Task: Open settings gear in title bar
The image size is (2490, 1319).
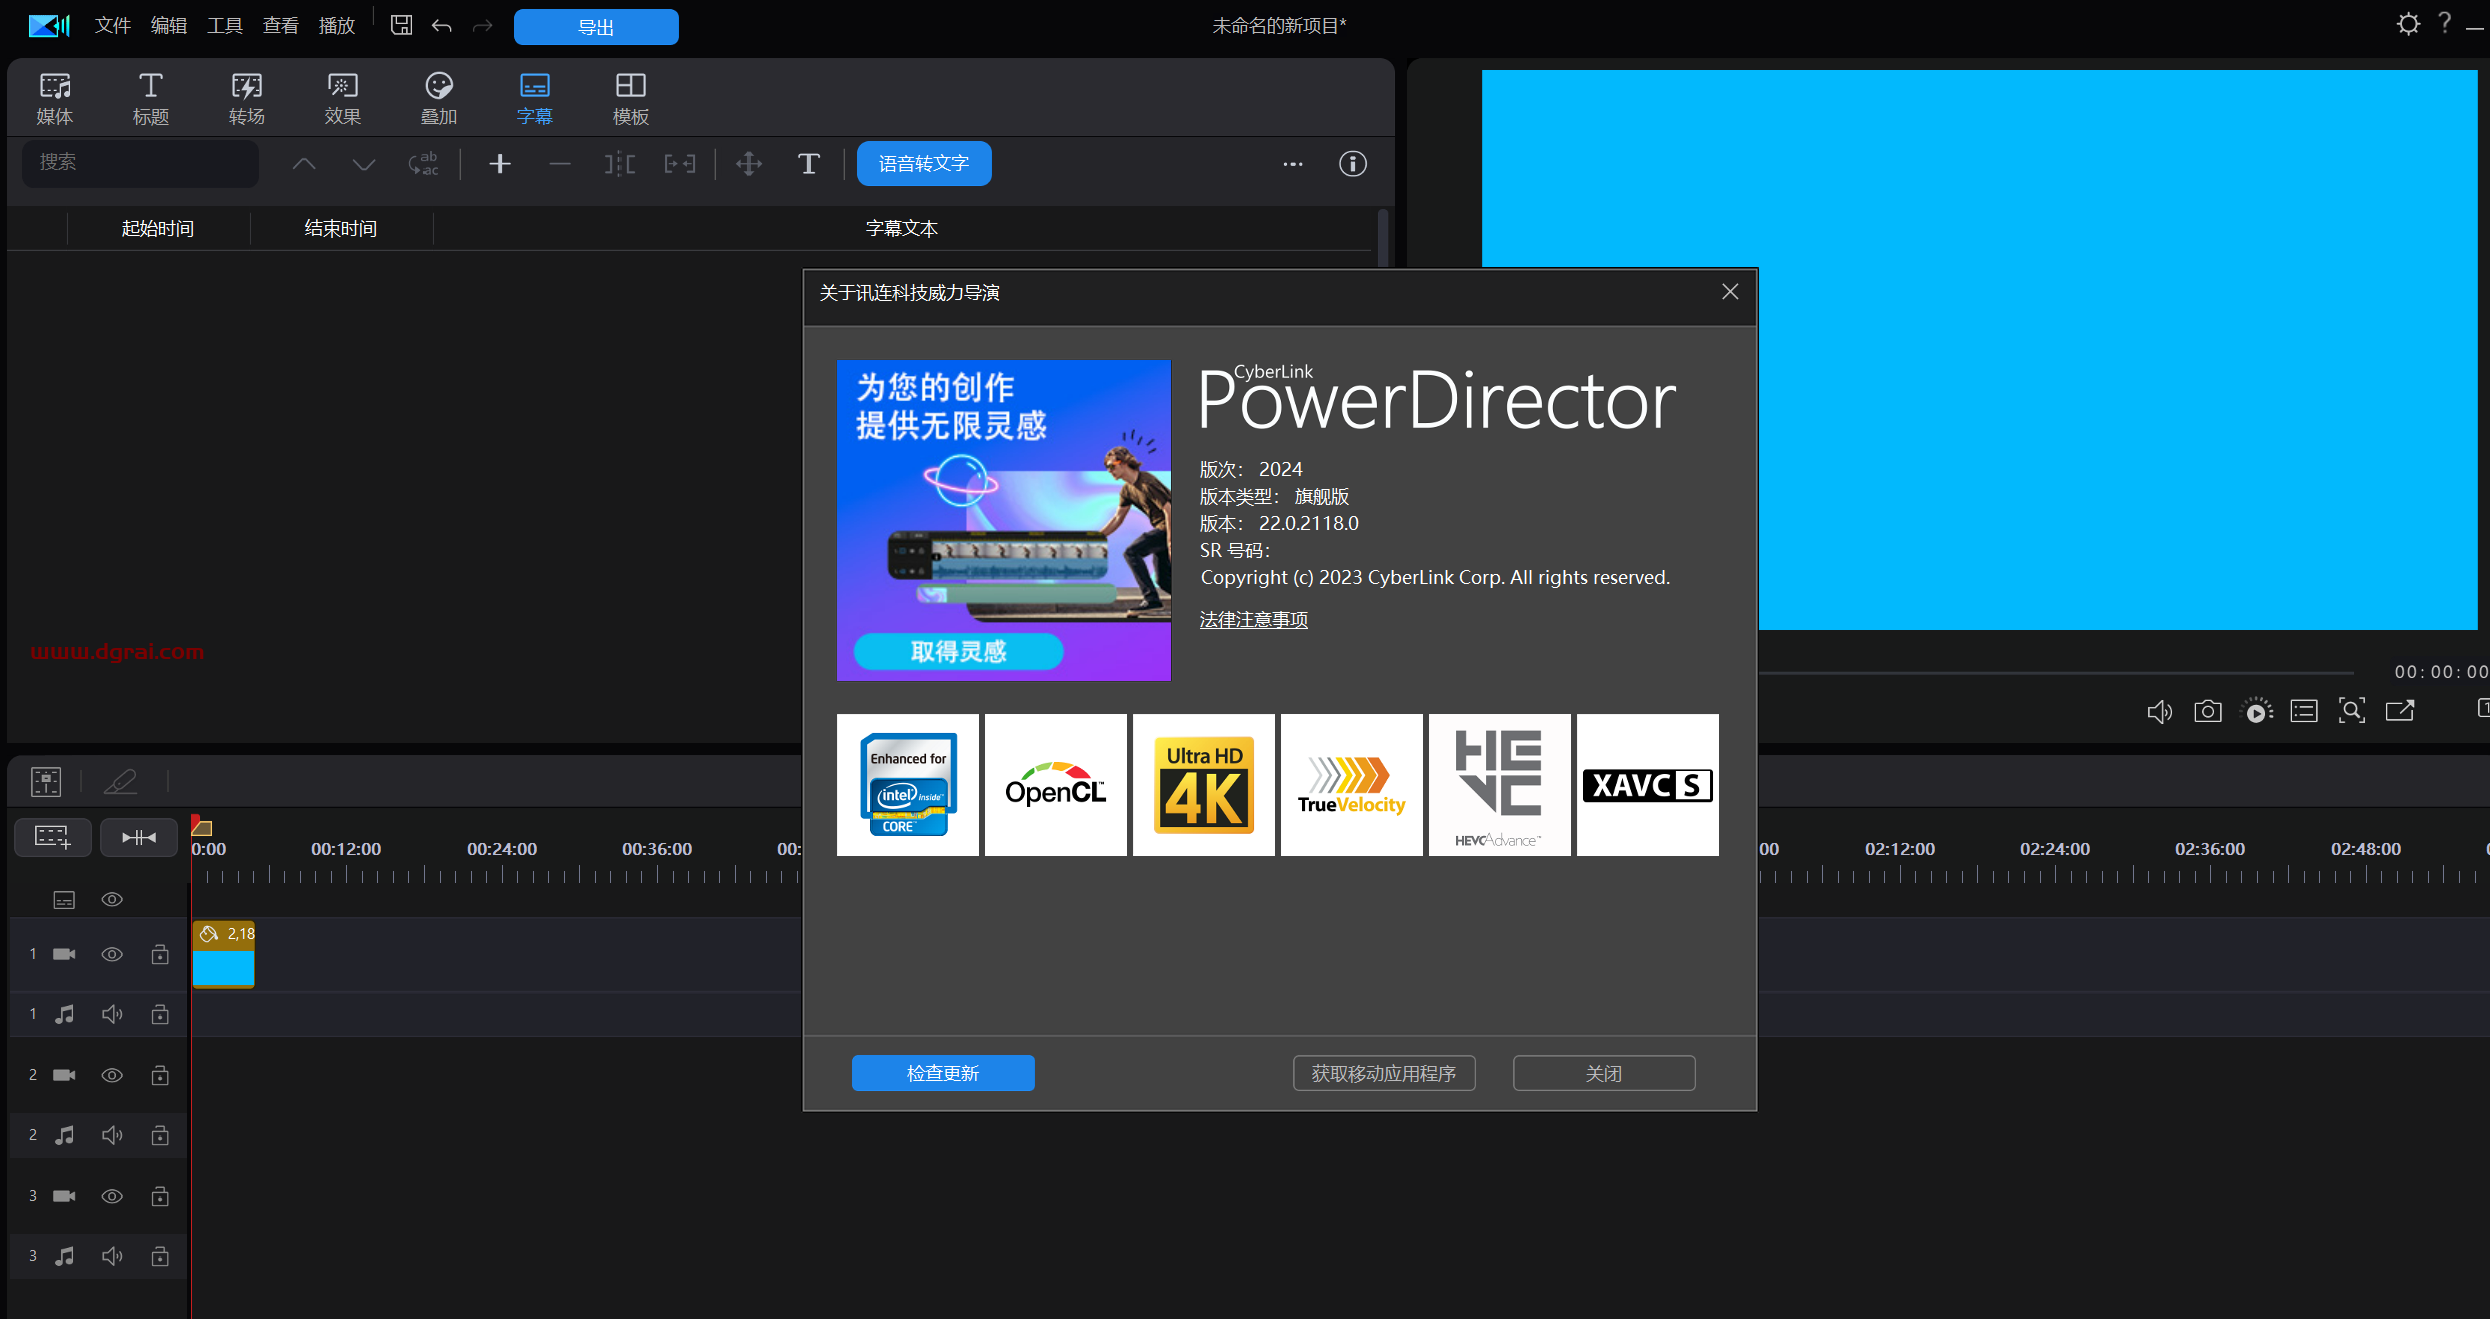Action: tap(2409, 24)
